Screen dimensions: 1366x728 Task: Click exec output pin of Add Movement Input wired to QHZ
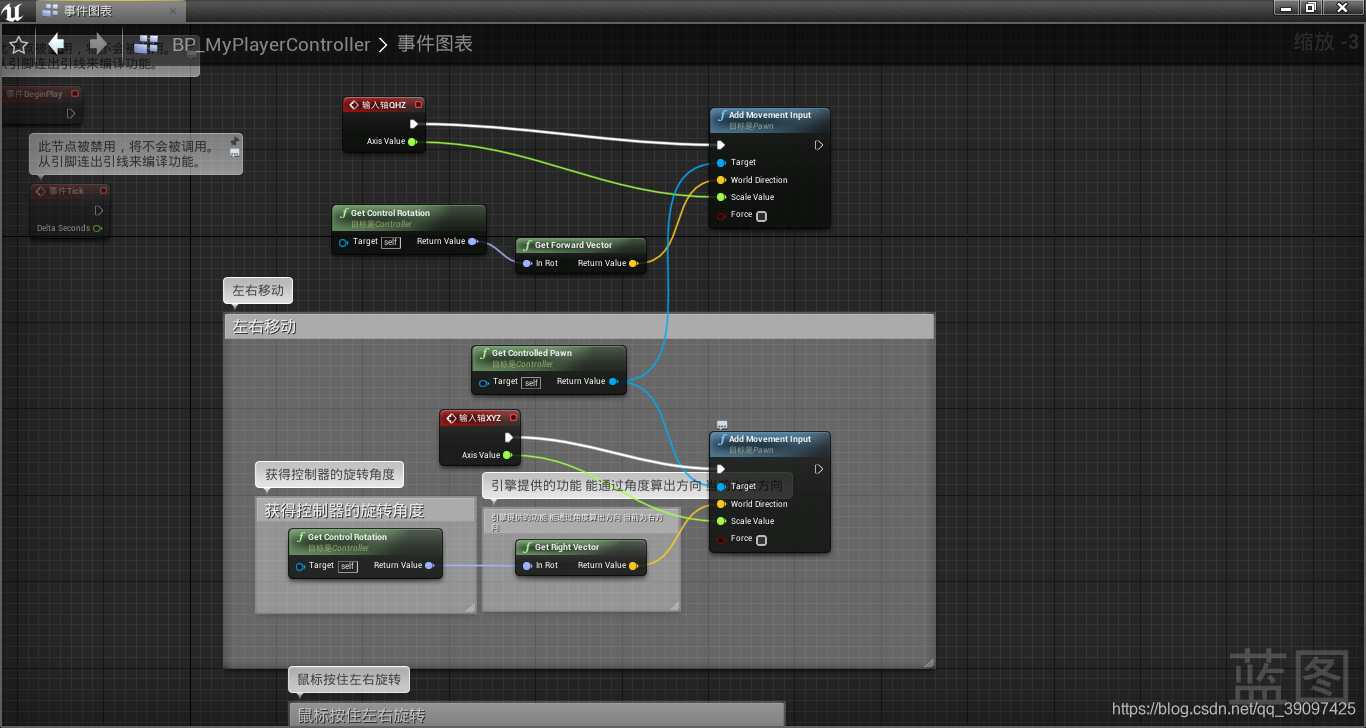[x=819, y=145]
